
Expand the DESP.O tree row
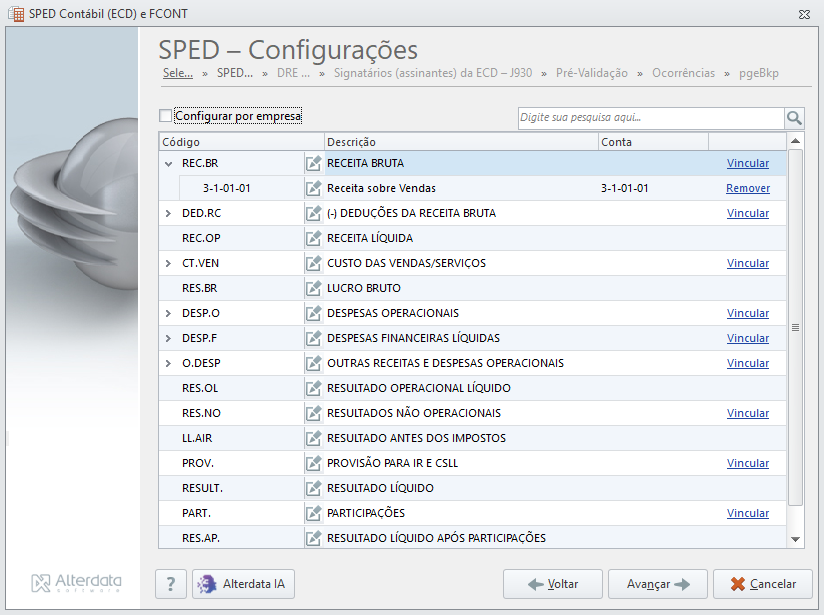(x=168, y=313)
